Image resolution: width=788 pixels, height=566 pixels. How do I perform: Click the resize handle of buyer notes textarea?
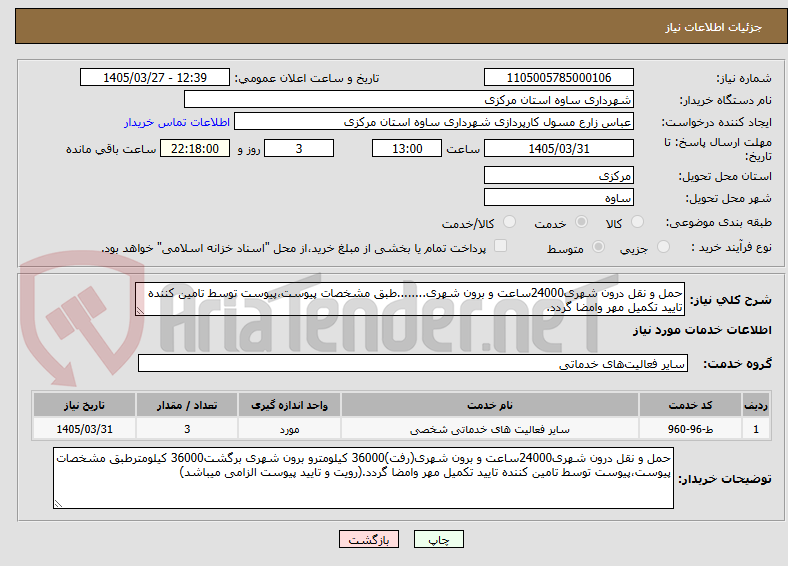(x=58, y=504)
